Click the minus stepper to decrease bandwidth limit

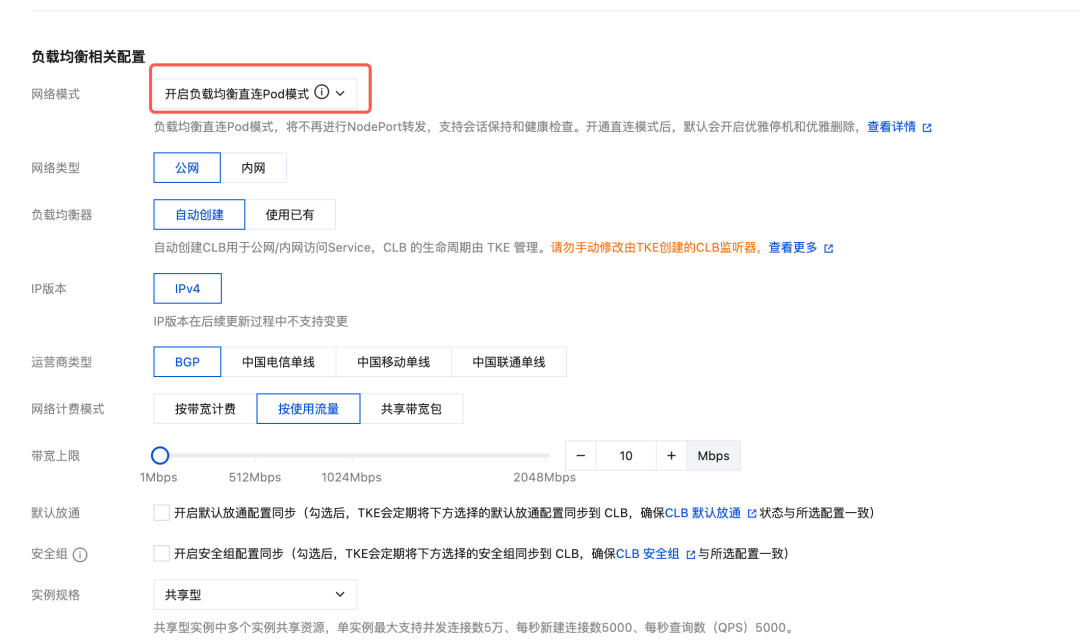coord(580,455)
